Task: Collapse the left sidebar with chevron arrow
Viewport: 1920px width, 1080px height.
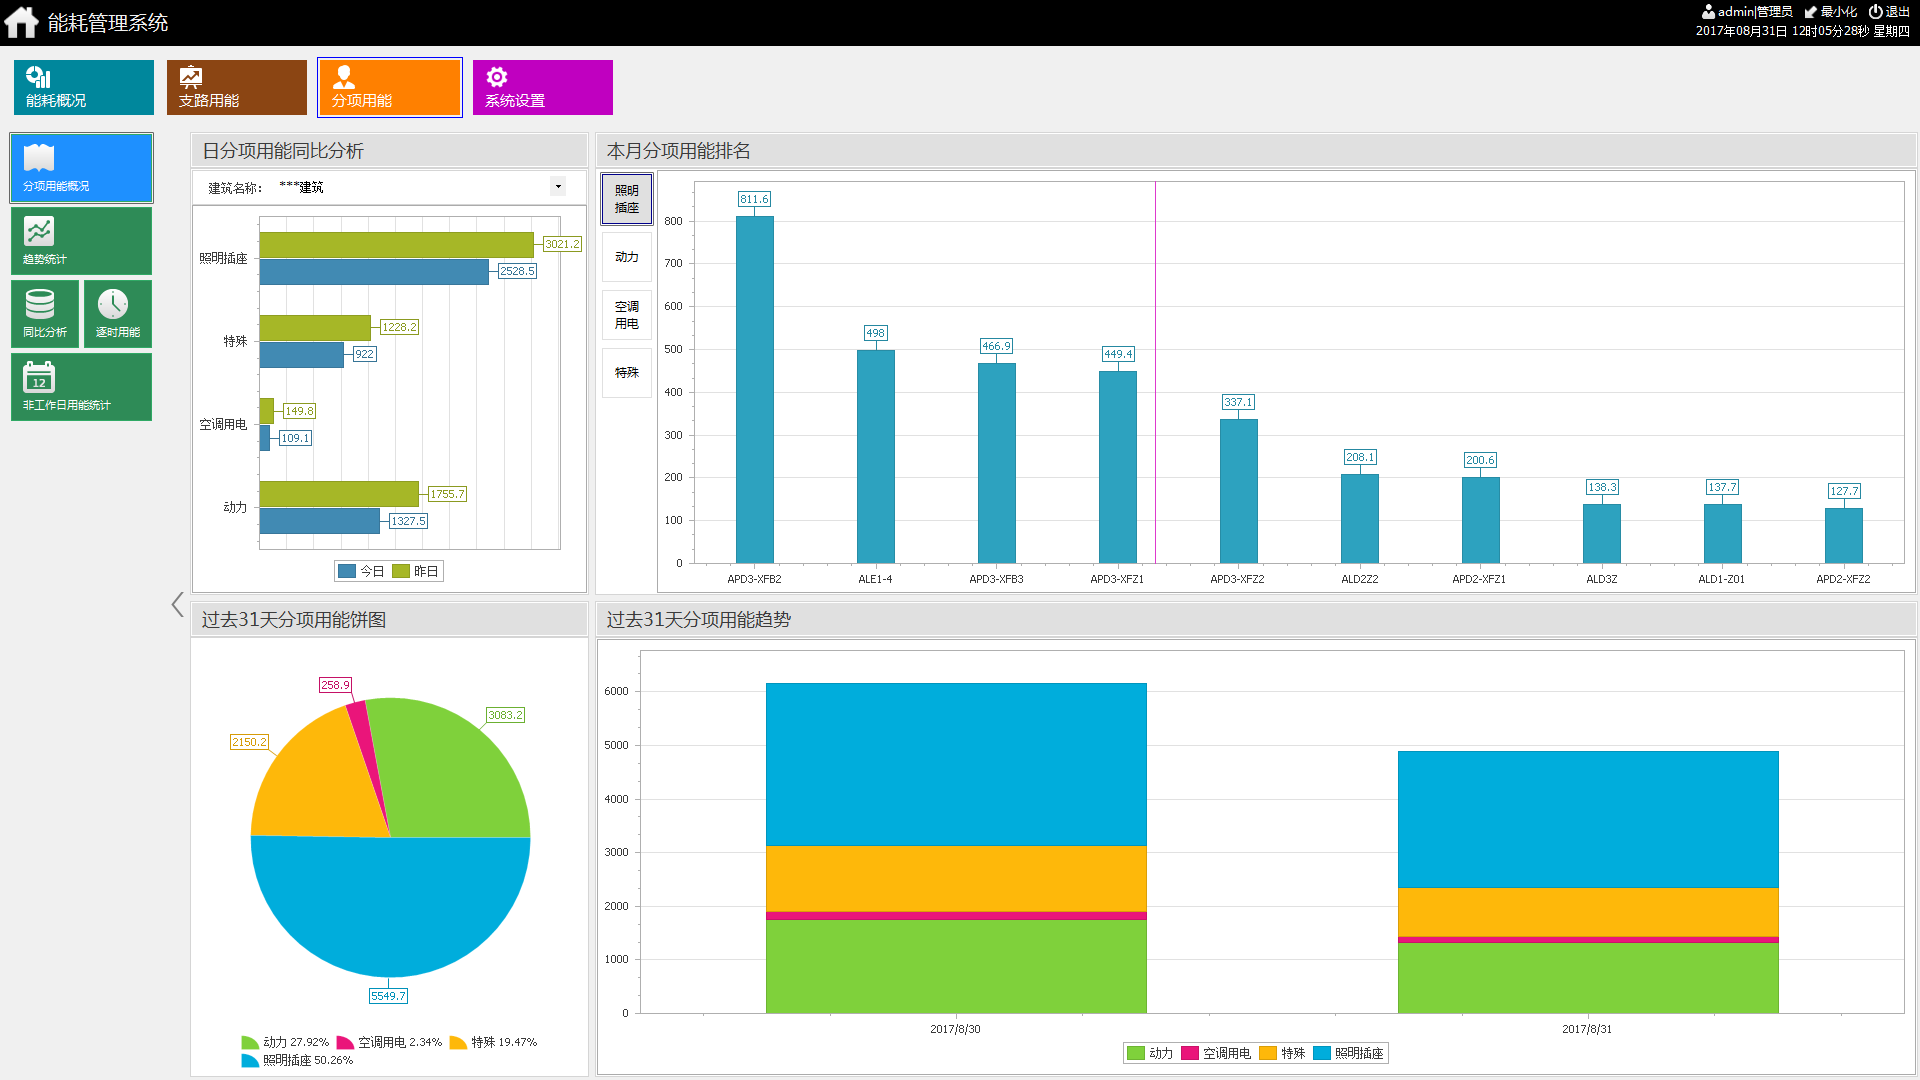Action: pos(177,604)
